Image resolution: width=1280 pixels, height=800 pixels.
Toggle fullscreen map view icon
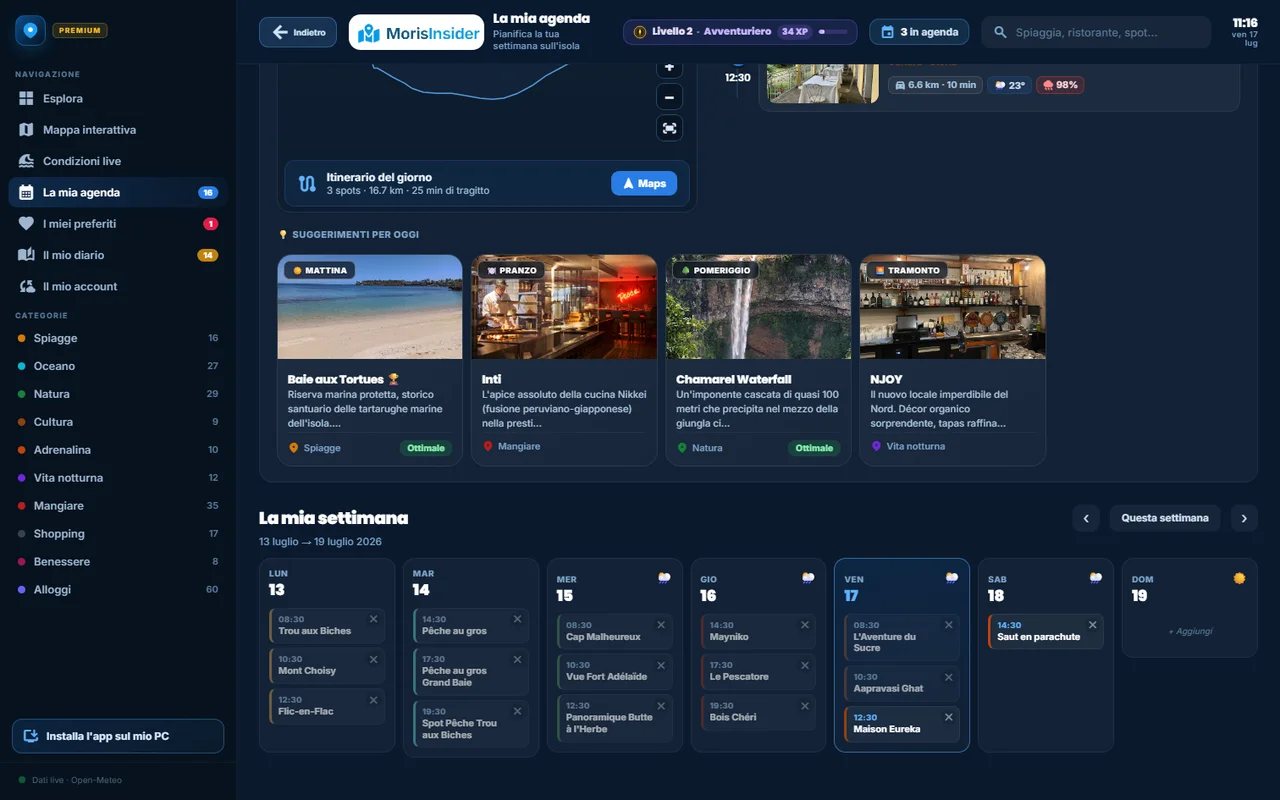669,128
